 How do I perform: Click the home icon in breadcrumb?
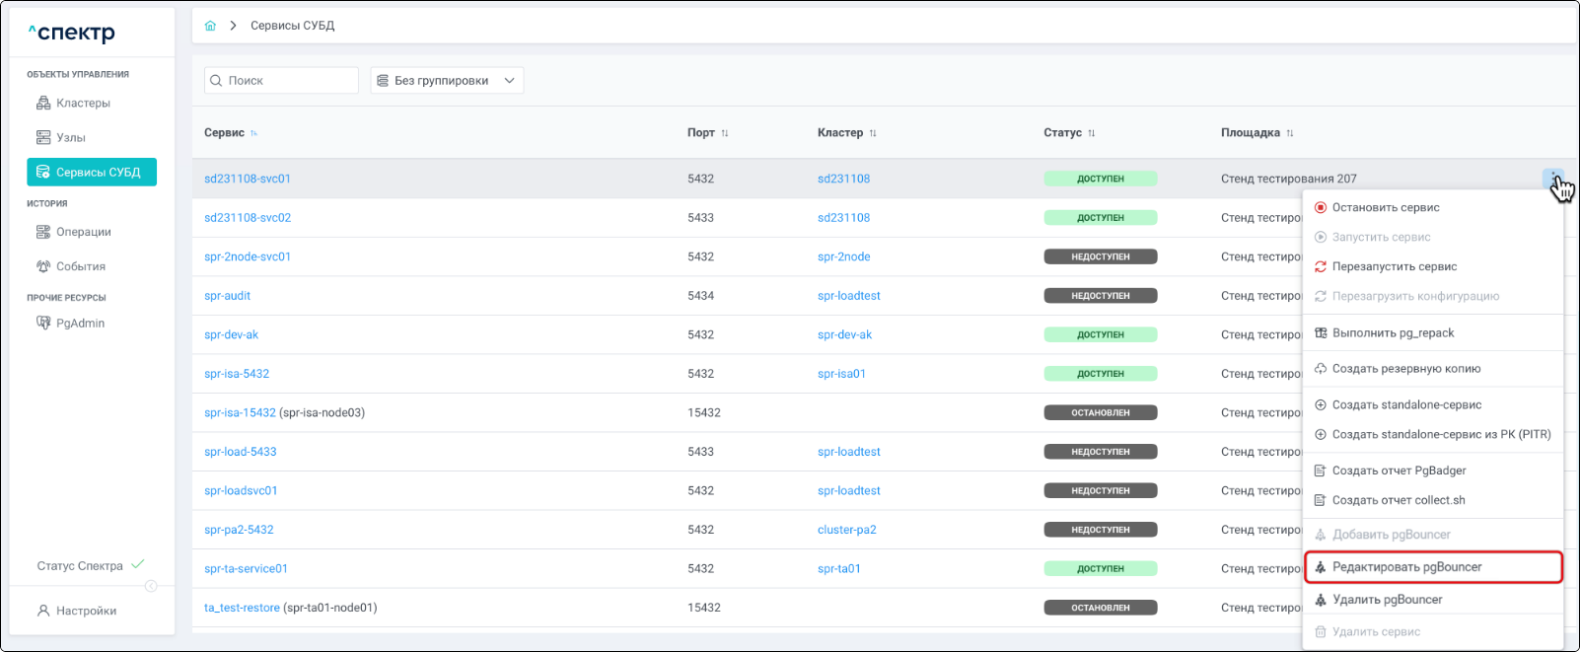pyautogui.click(x=210, y=26)
